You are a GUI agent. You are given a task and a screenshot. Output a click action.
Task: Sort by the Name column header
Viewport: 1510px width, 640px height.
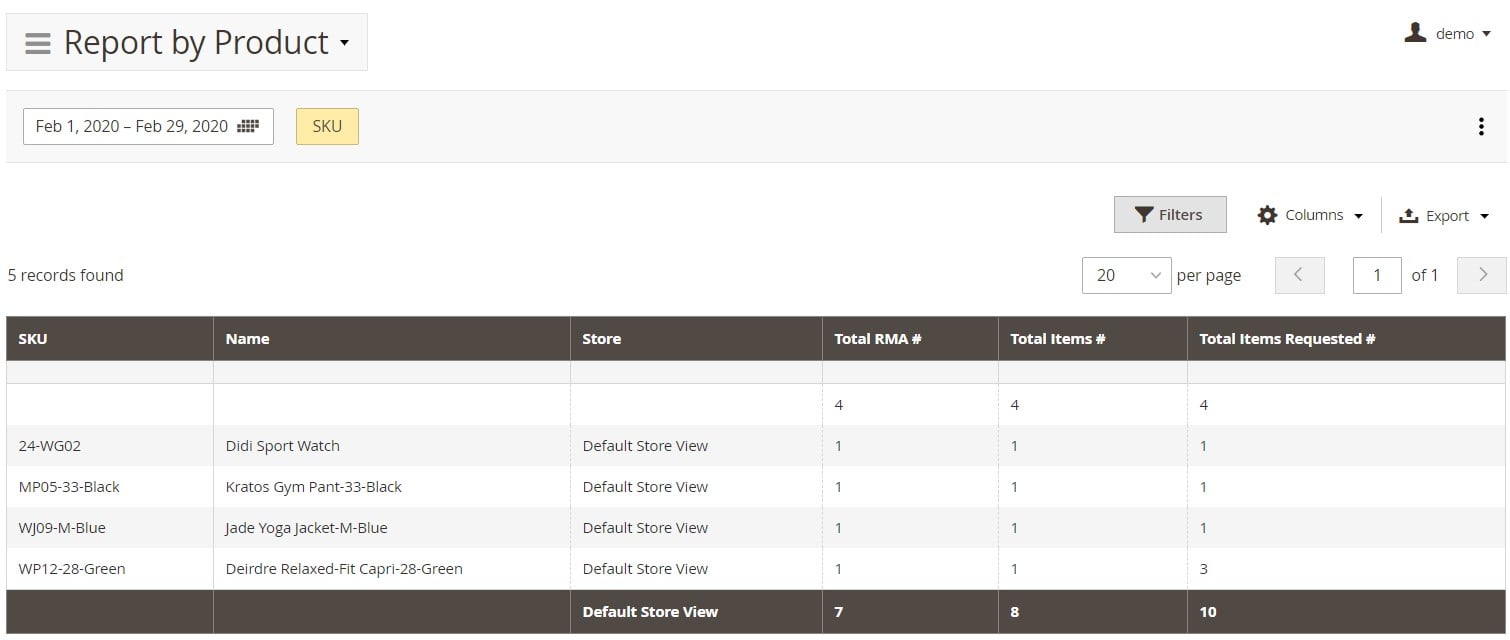(392, 339)
